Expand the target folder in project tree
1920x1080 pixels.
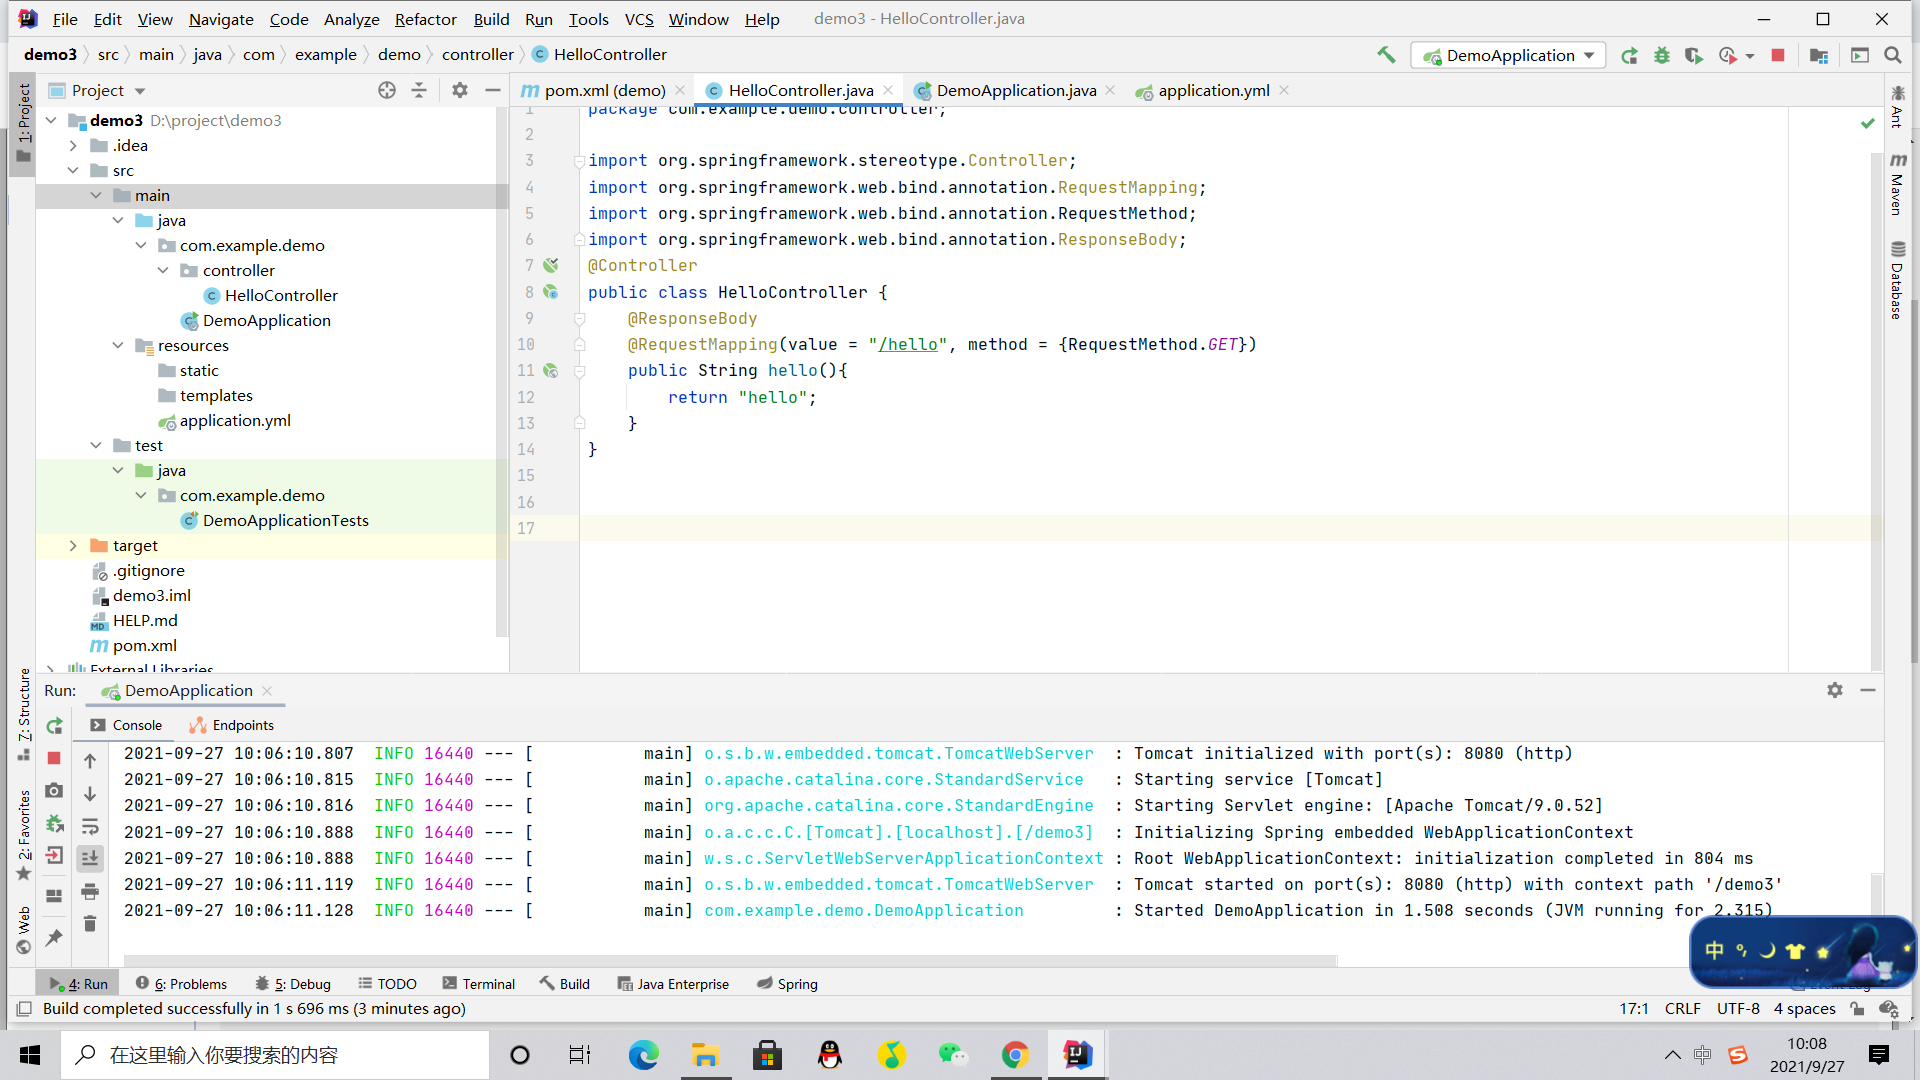click(73, 545)
